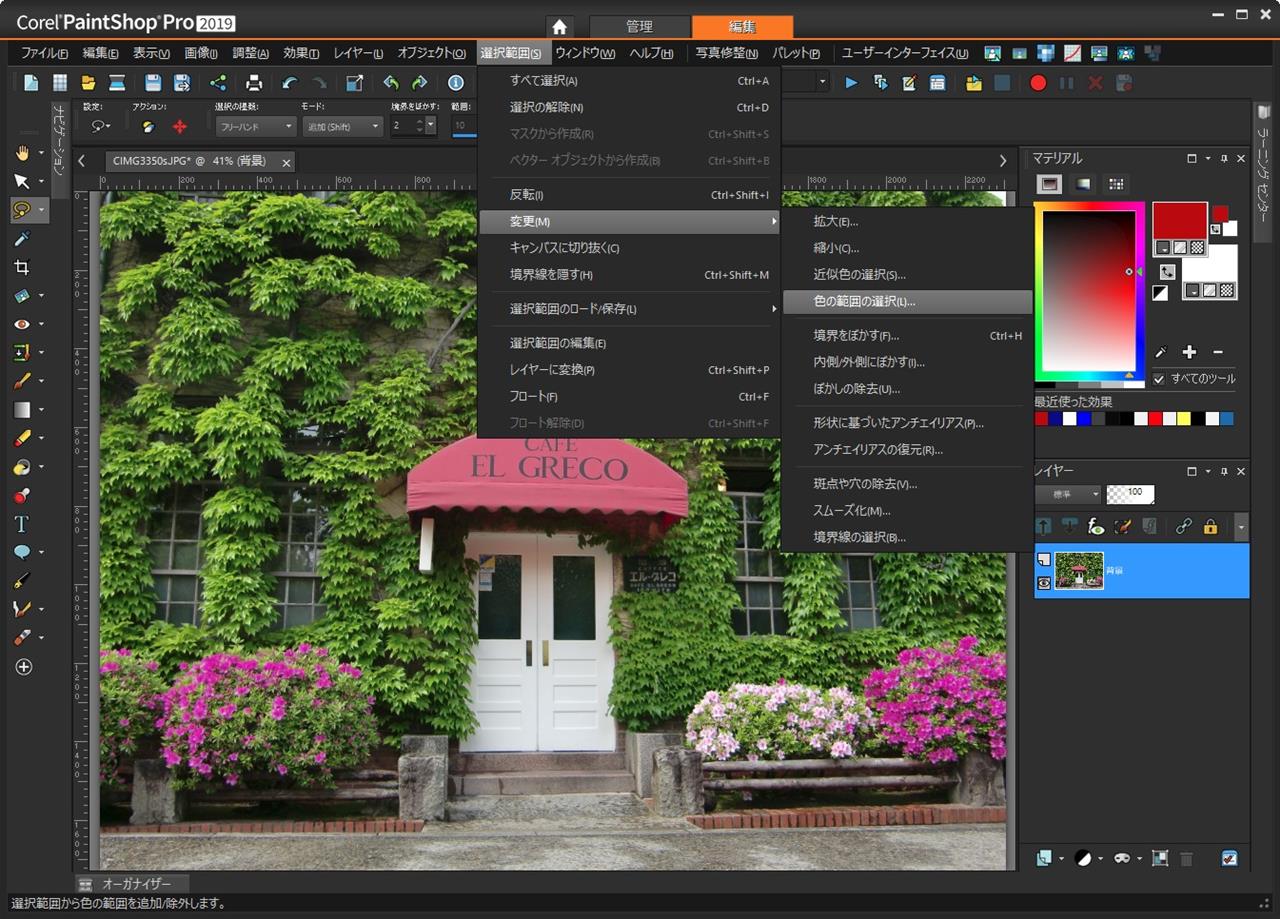The width and height of the screenshot is (1280, 919).
Task: Close the CIMG3350s.JPG document tab
Action: click(286, 162)
